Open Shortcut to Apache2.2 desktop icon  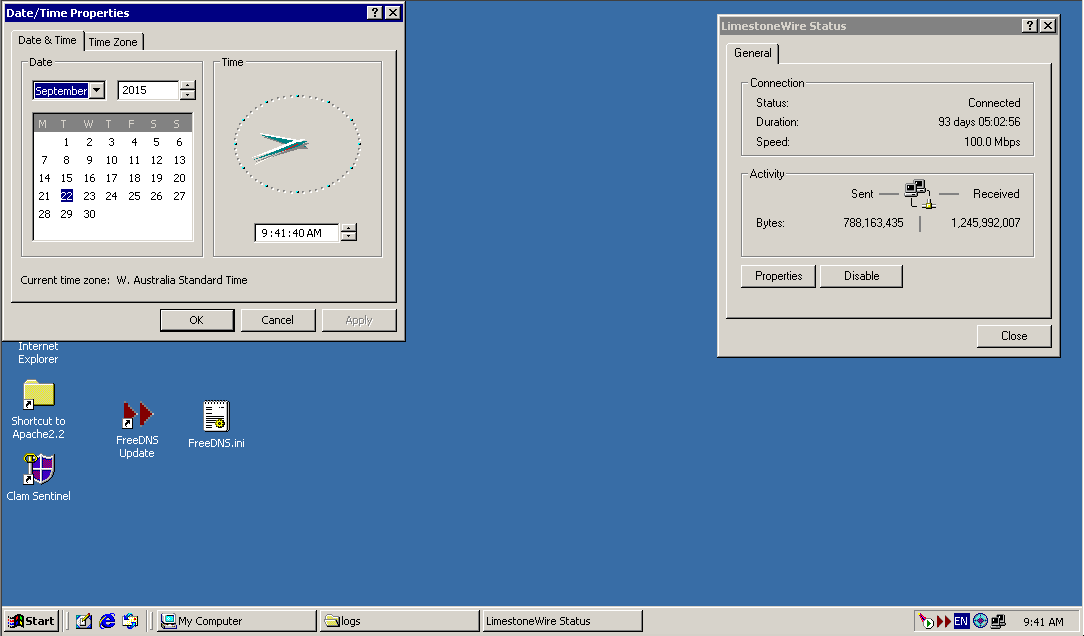click(x=39, y=409)
